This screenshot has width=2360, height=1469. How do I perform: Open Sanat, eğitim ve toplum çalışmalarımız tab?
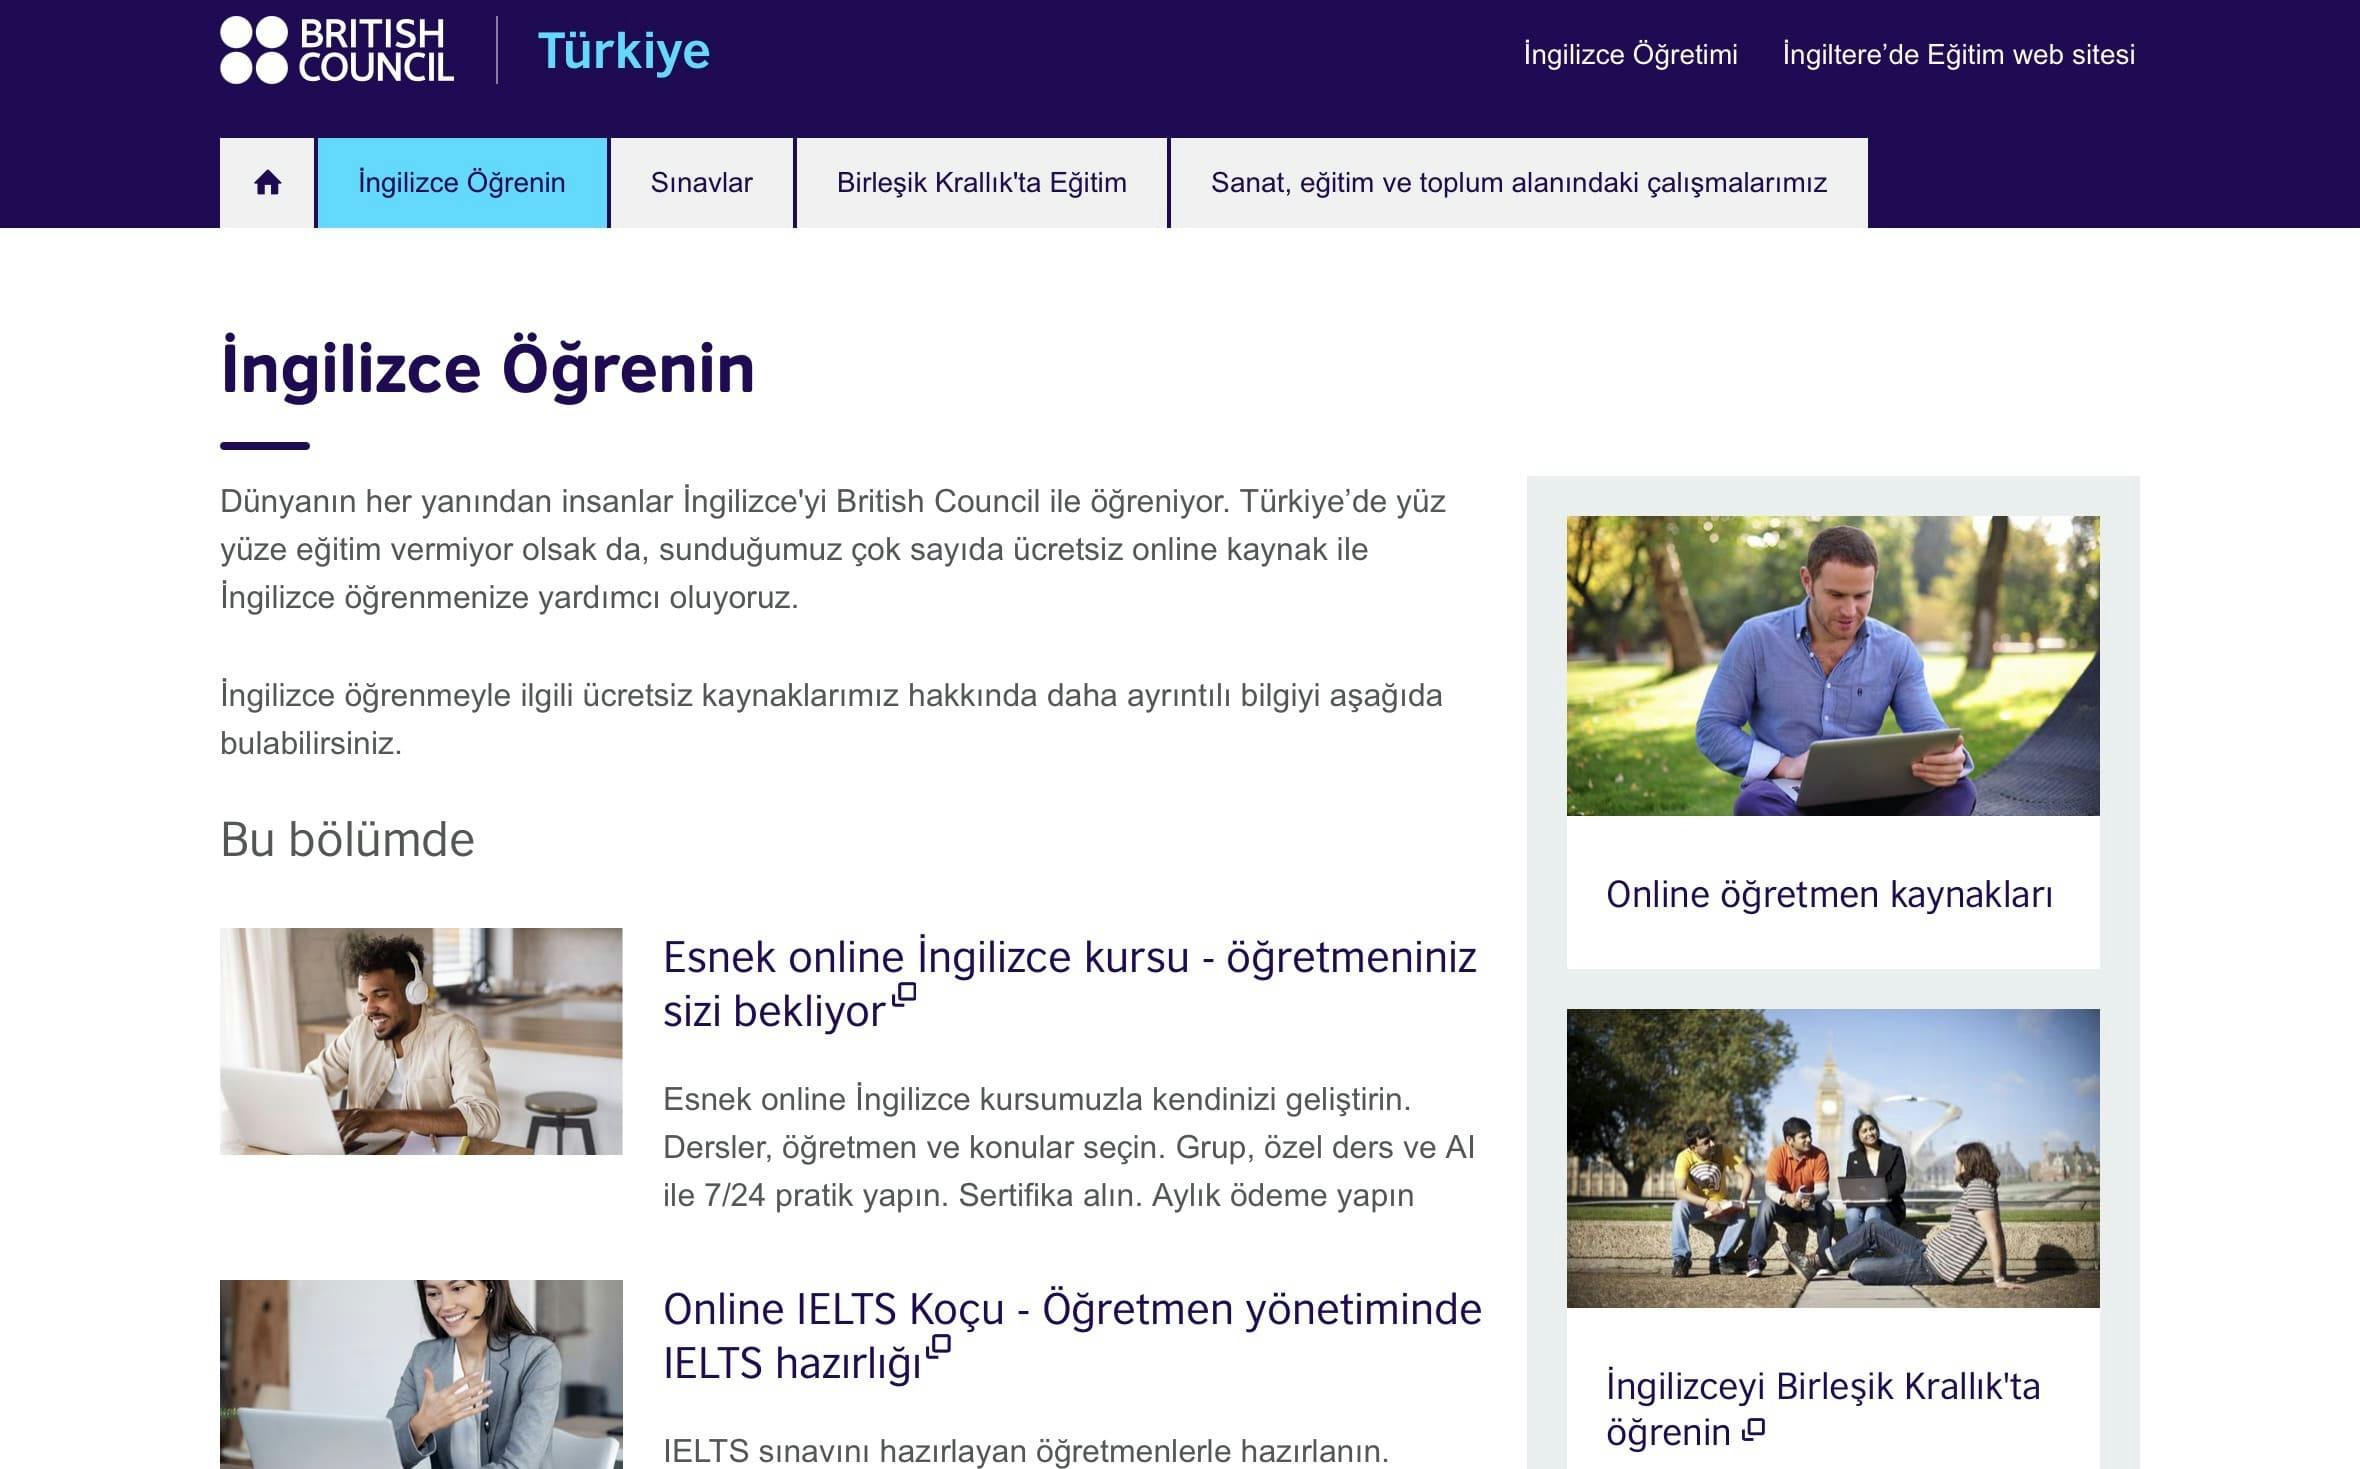click(x=1518, y=183)
